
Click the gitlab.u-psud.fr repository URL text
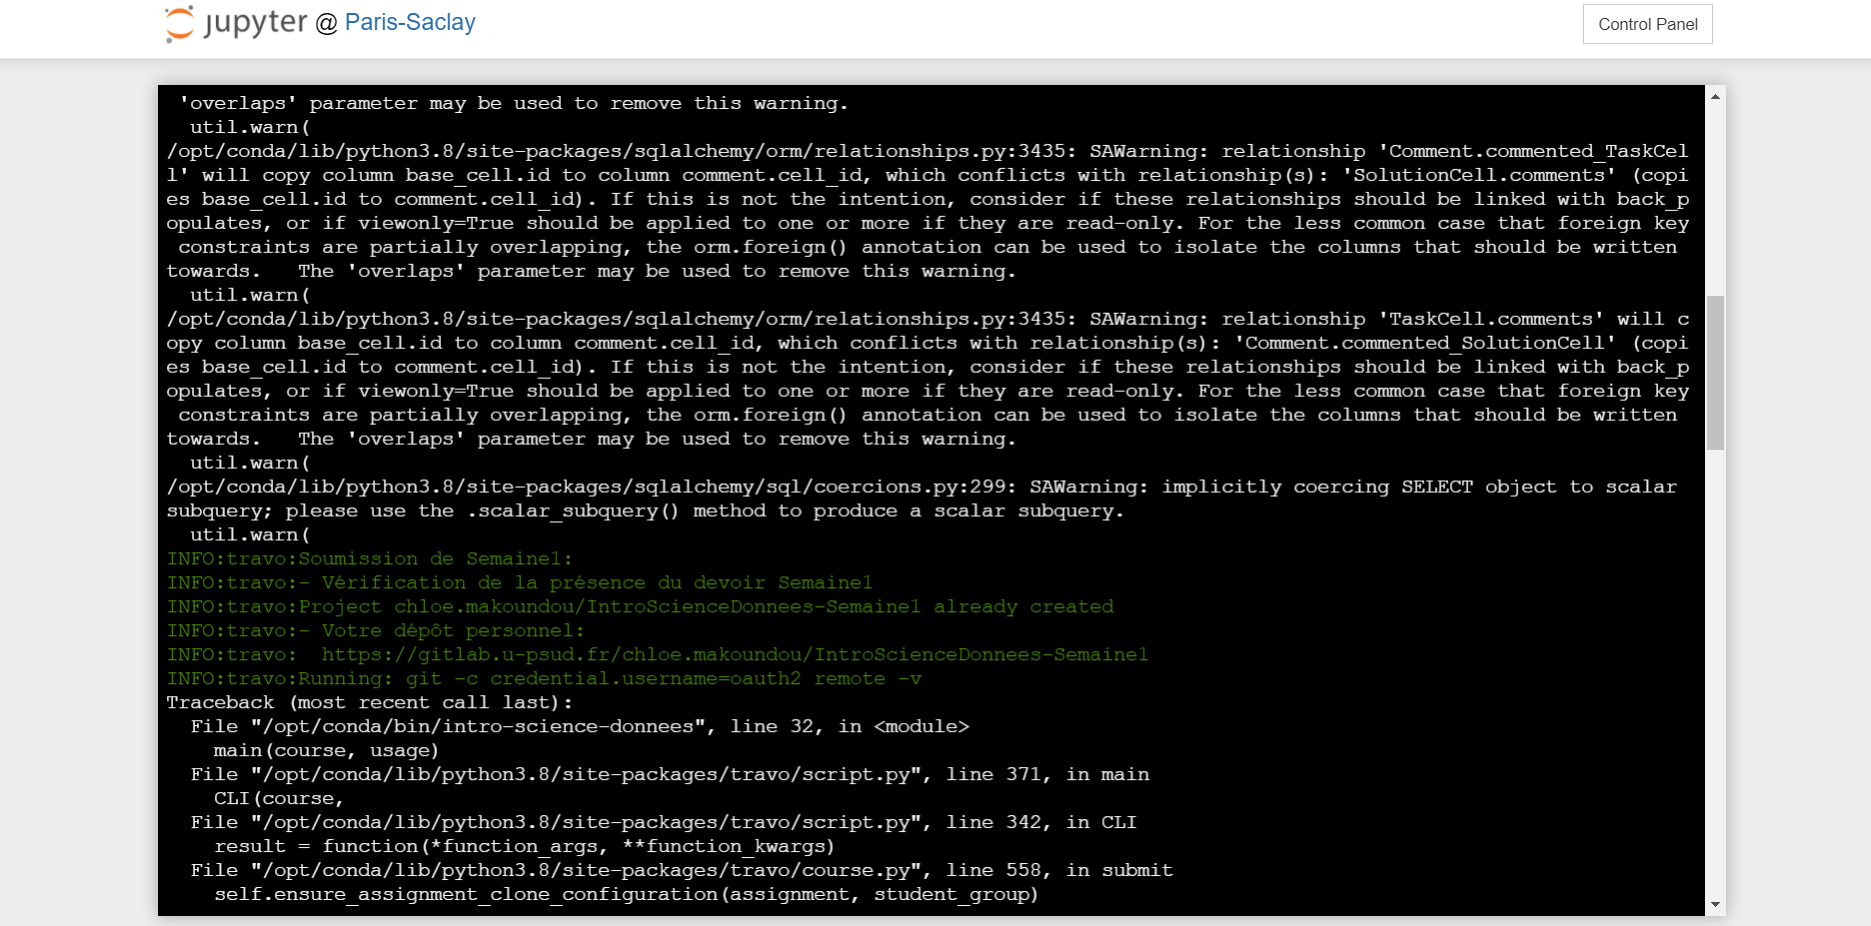[x=735, y=655]
